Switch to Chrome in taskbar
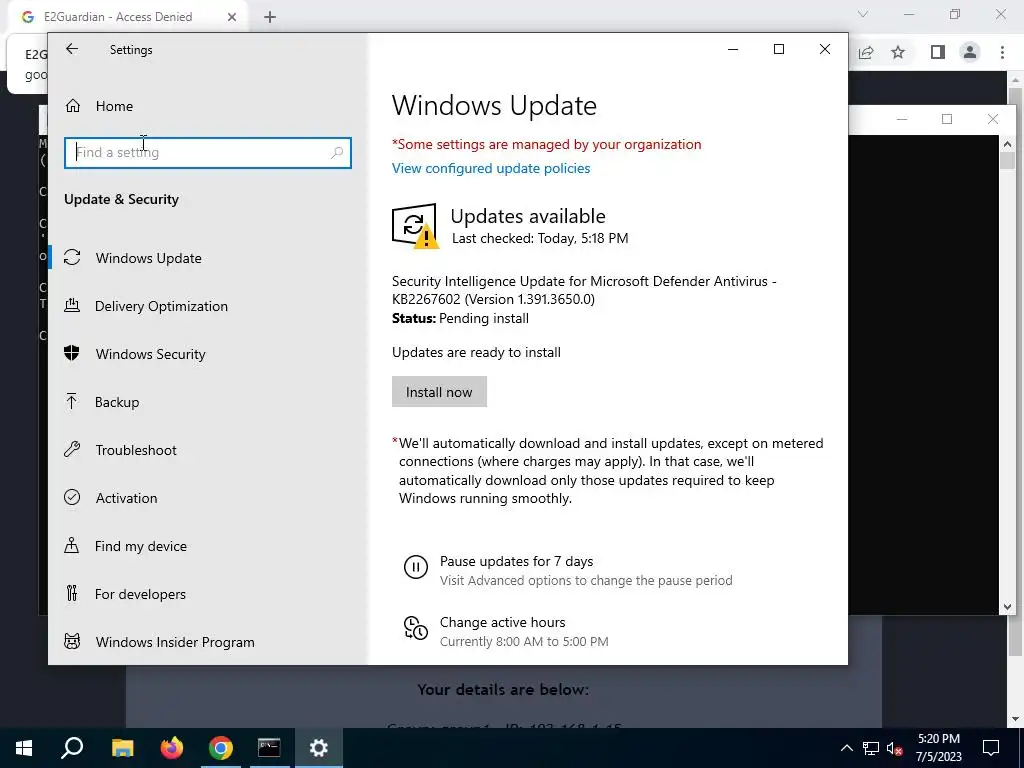 point(221,748)
